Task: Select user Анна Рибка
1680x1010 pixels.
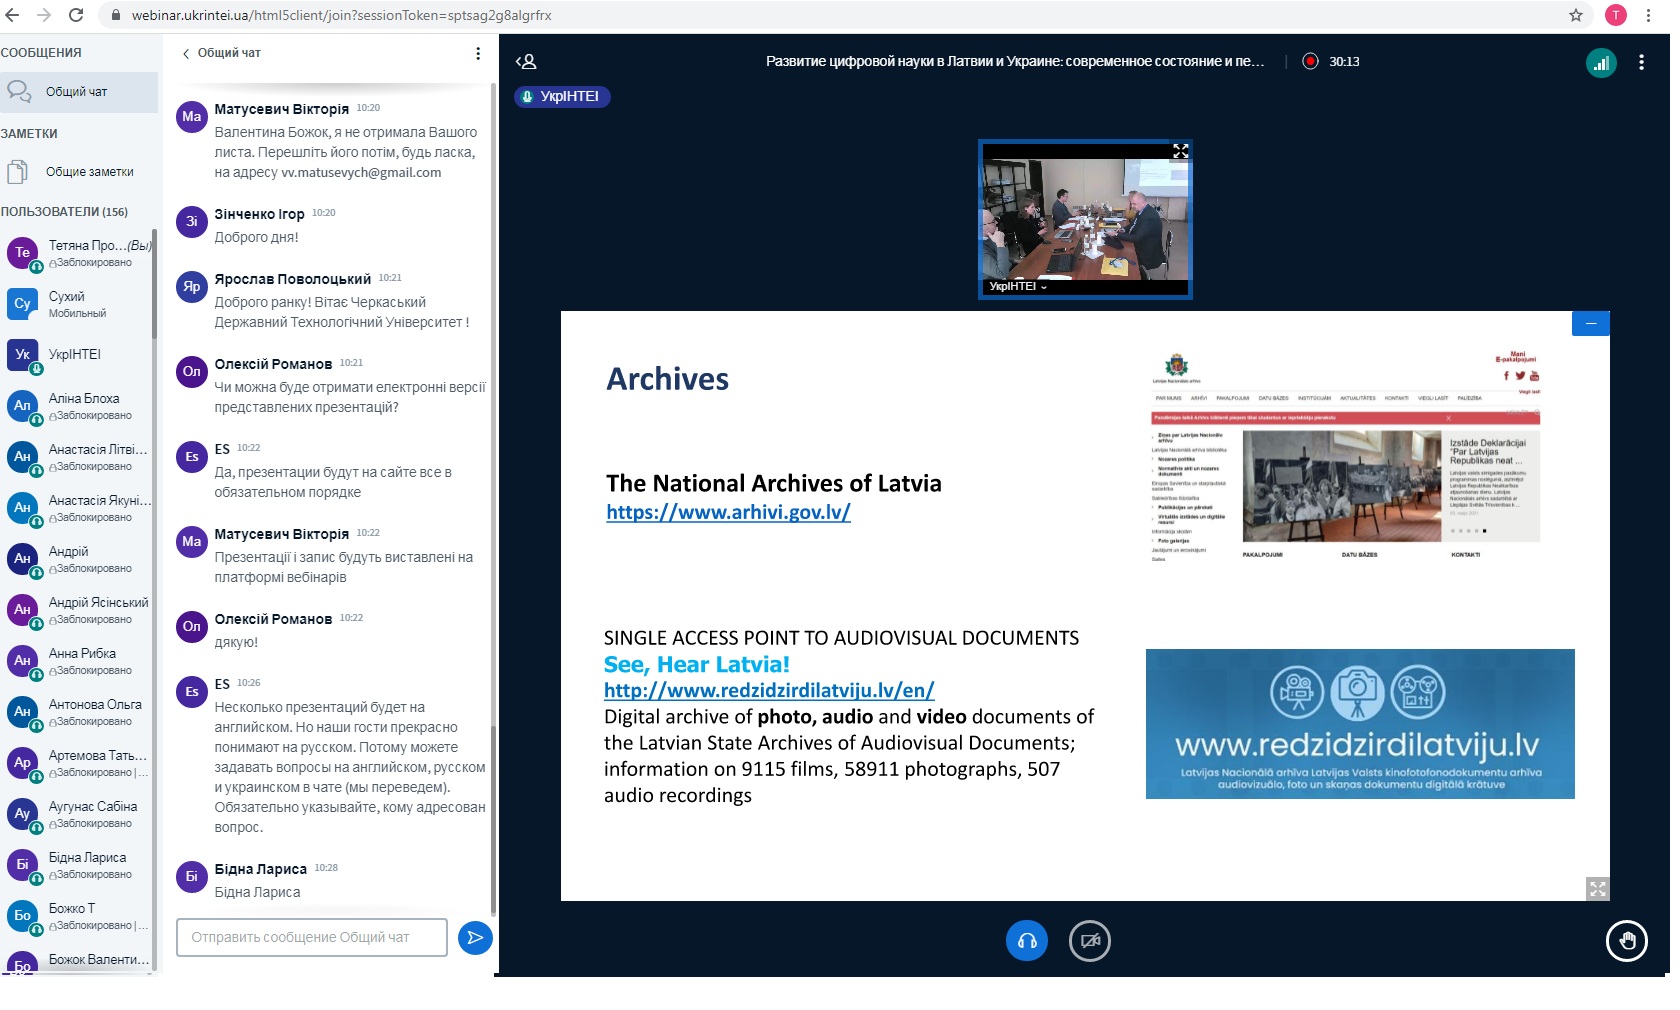Action: 76,661
